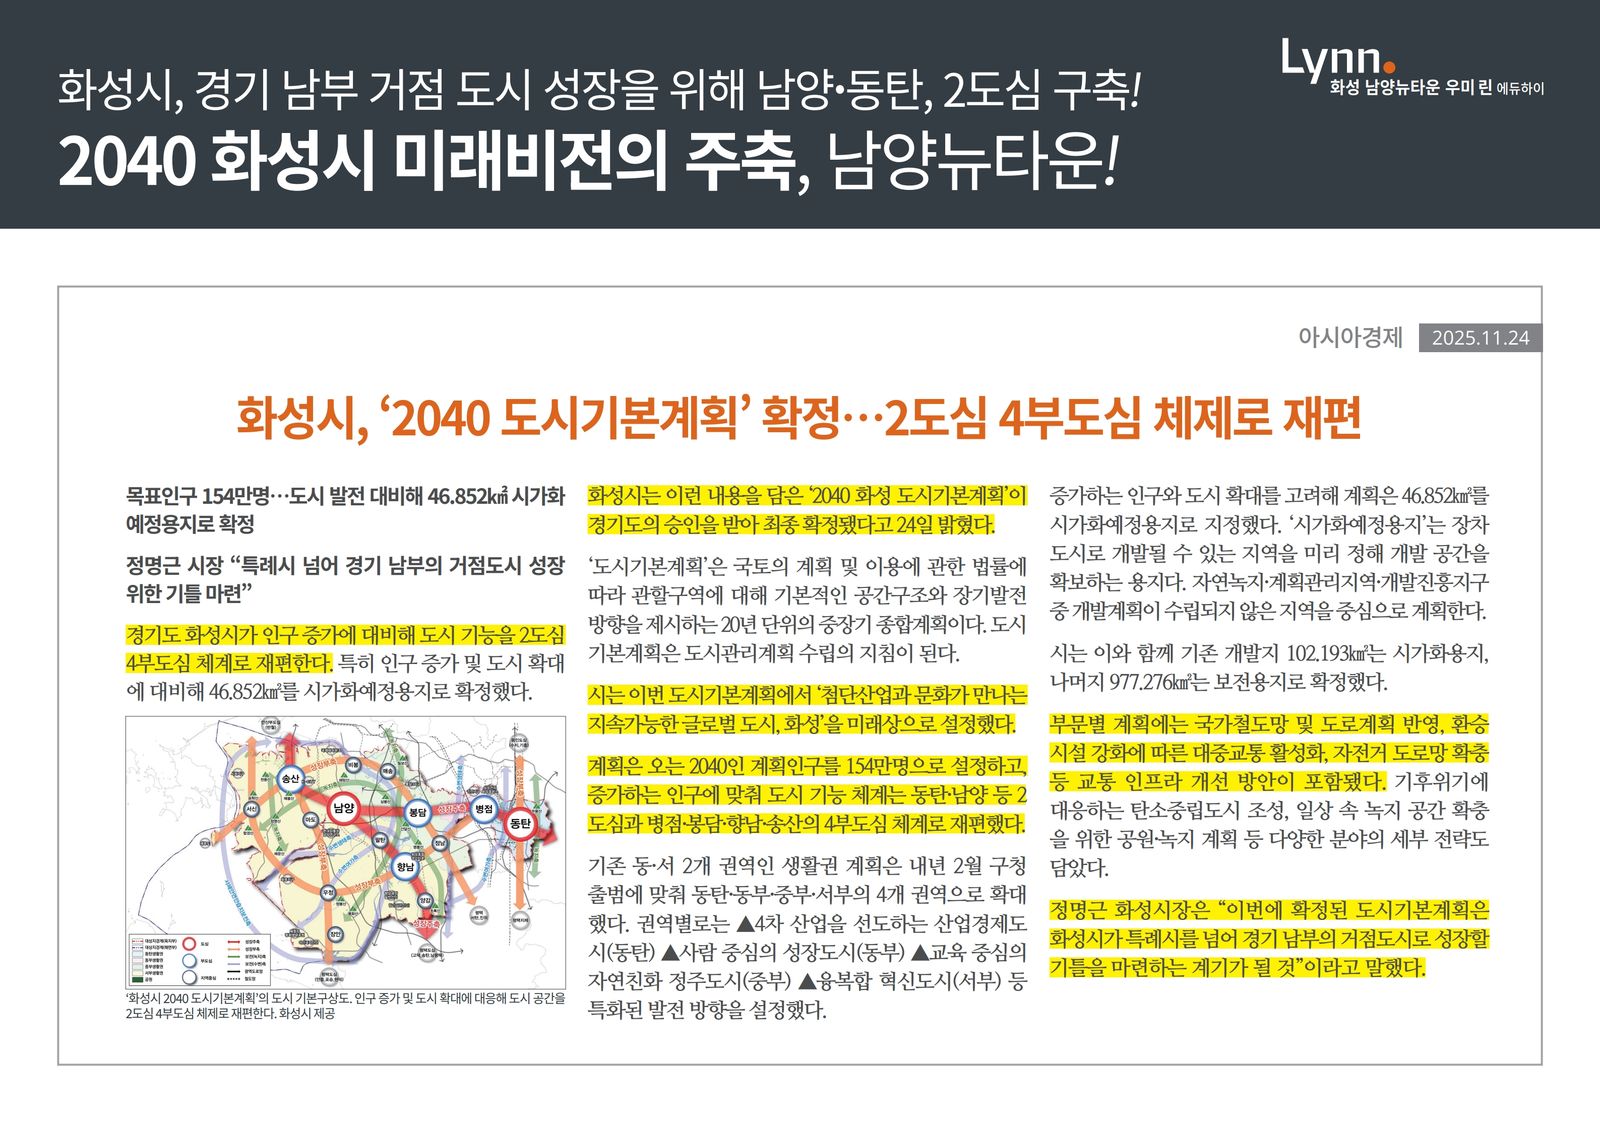This screenshot has width=1600, height=1123.
Task: Click the red 남양 circle on the map
Action: (x=343, y=808)
